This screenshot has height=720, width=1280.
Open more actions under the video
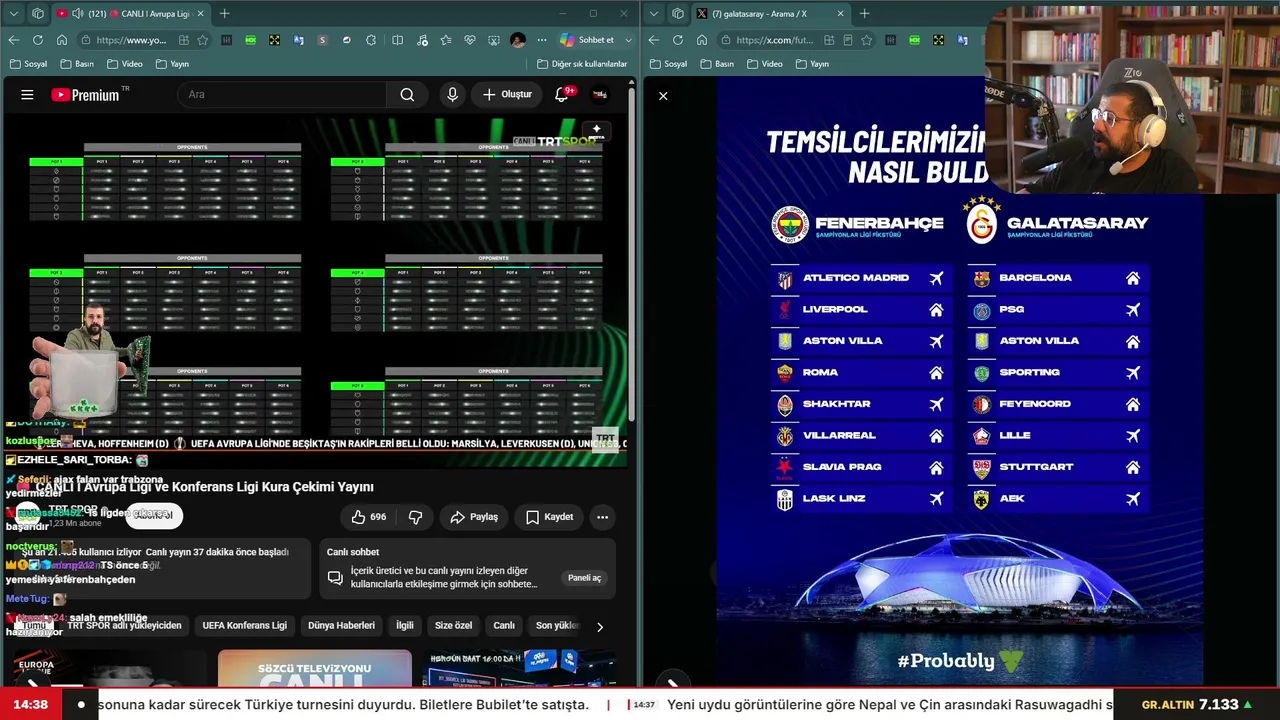point(602,517)
